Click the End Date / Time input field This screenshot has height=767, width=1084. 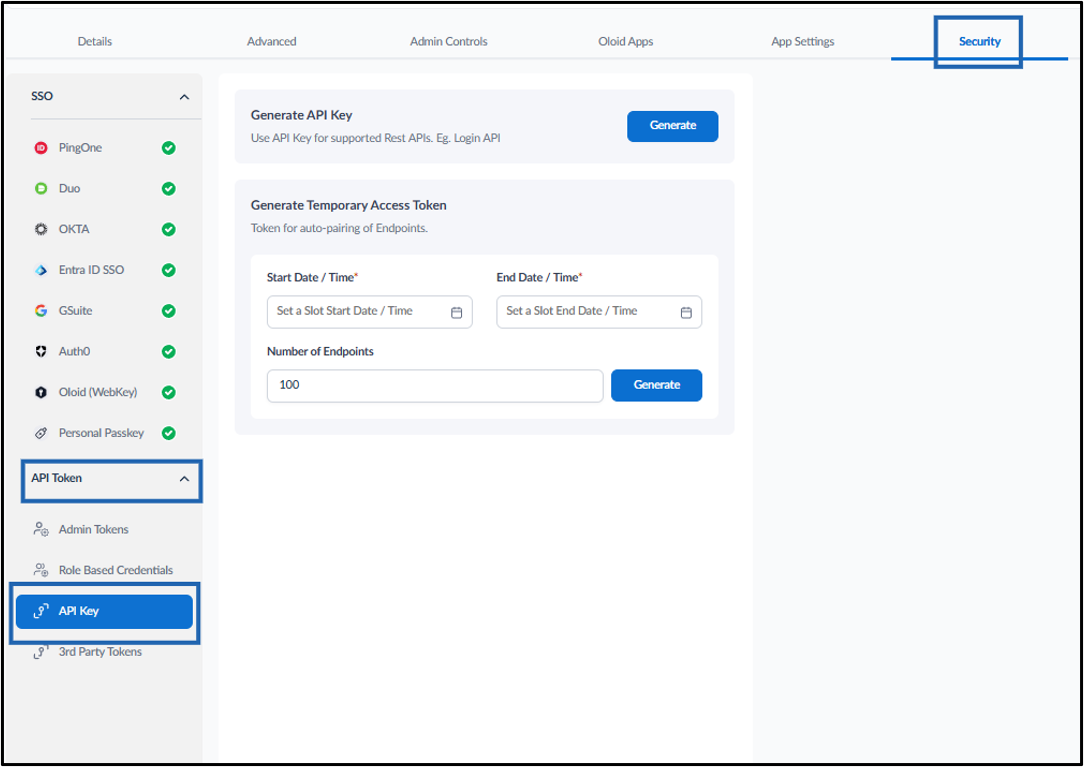click(x=599, y=312)
